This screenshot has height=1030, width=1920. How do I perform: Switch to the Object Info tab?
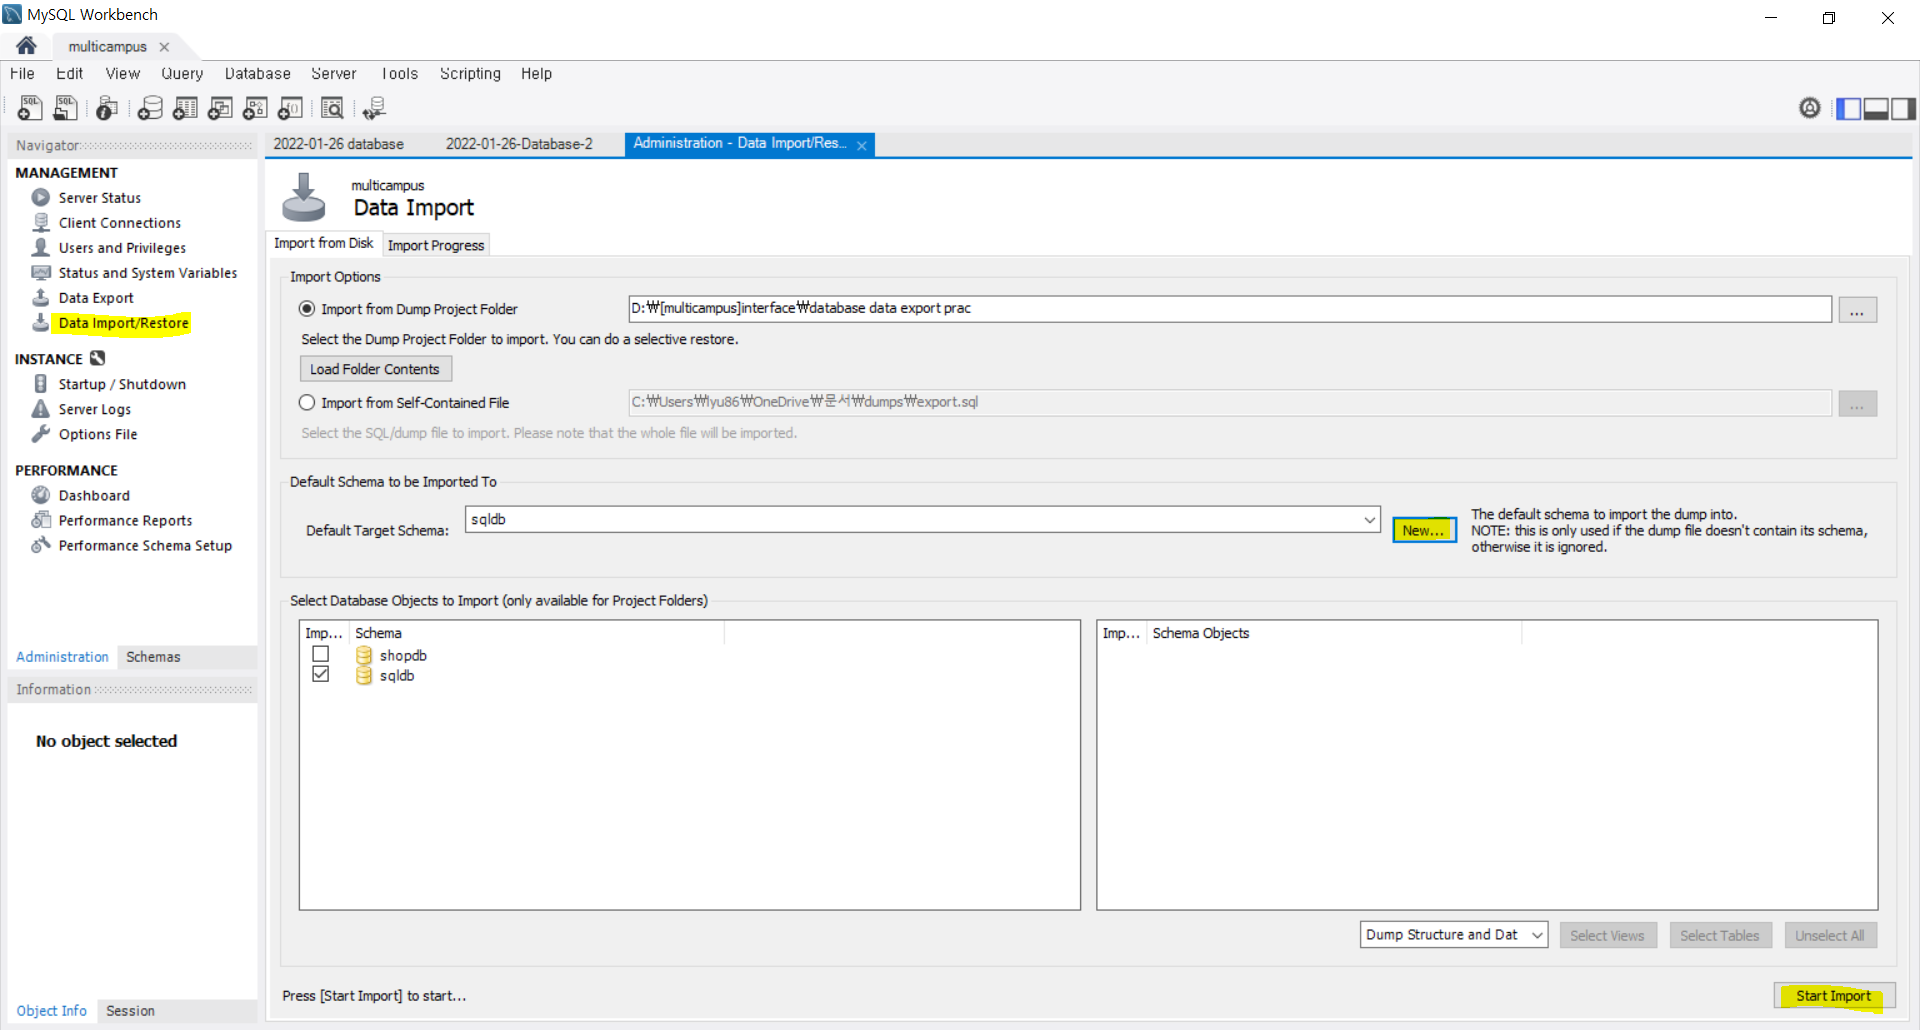tap(51, 1011)
